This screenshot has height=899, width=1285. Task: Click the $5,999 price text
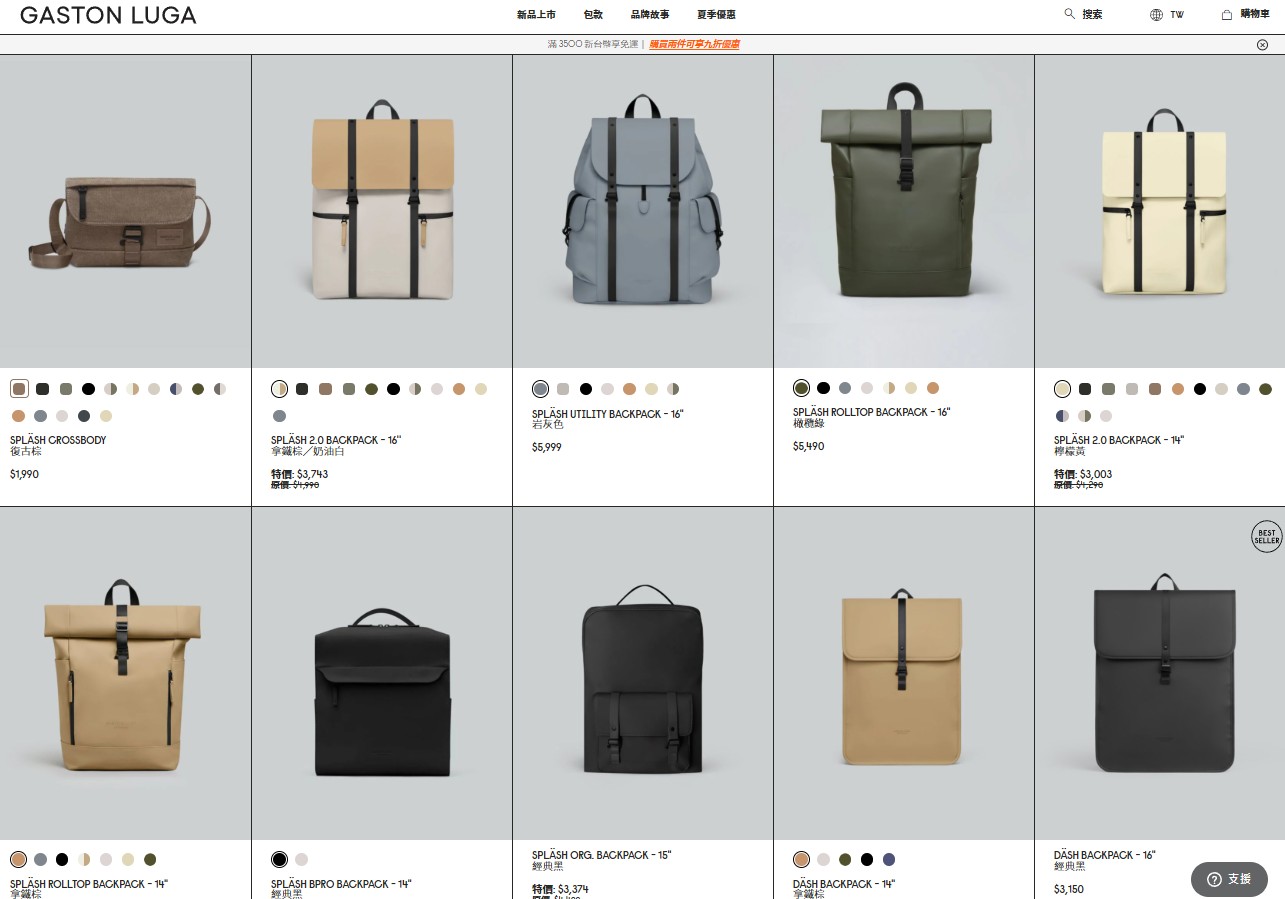click(x=547, y=447)
